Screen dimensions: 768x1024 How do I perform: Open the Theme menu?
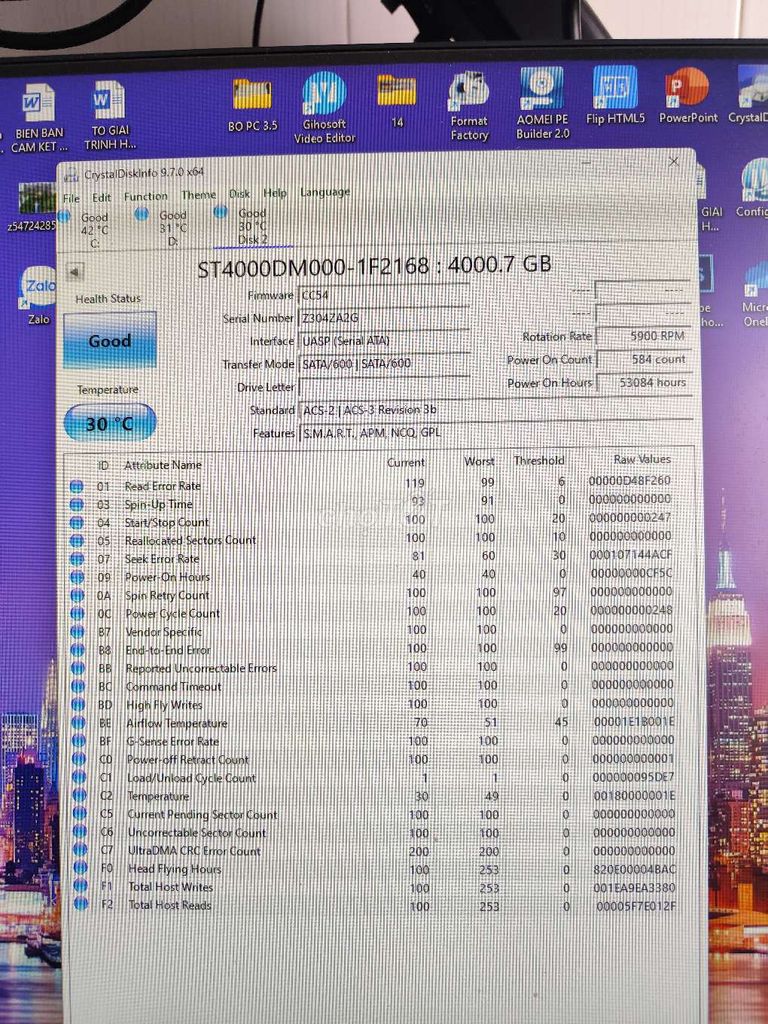click(x=199, y=195)
